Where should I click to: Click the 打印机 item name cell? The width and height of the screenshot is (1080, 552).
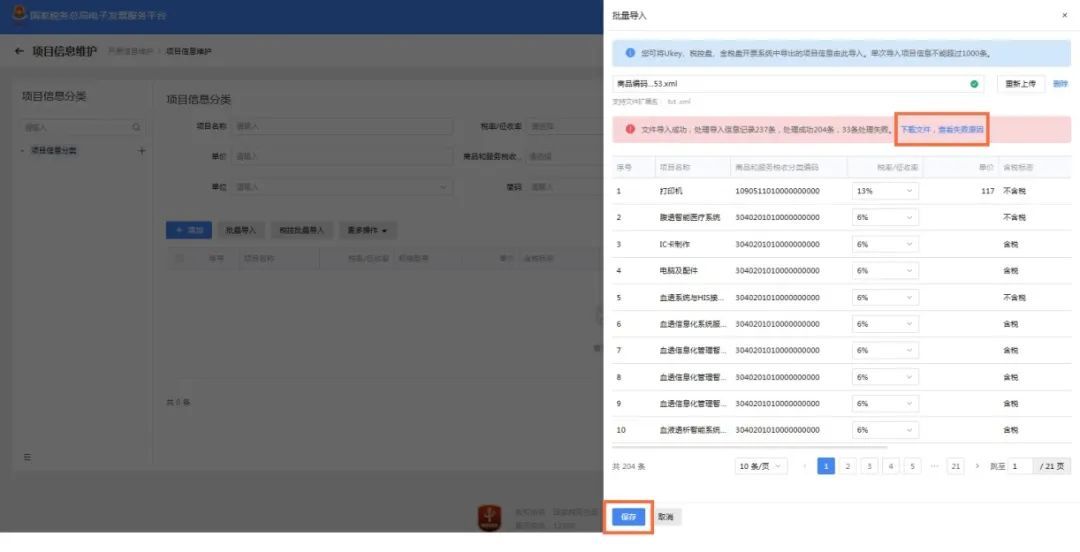671,191
